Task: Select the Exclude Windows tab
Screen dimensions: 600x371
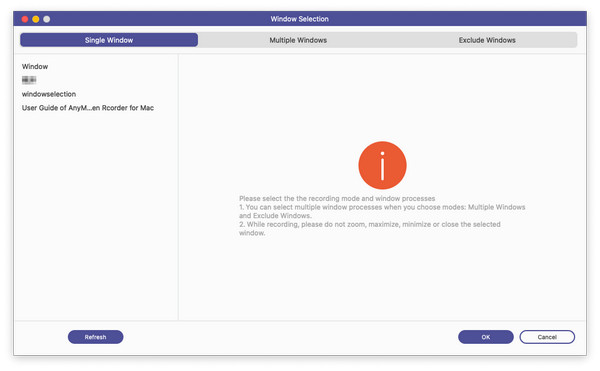Action: pos(487,40)
